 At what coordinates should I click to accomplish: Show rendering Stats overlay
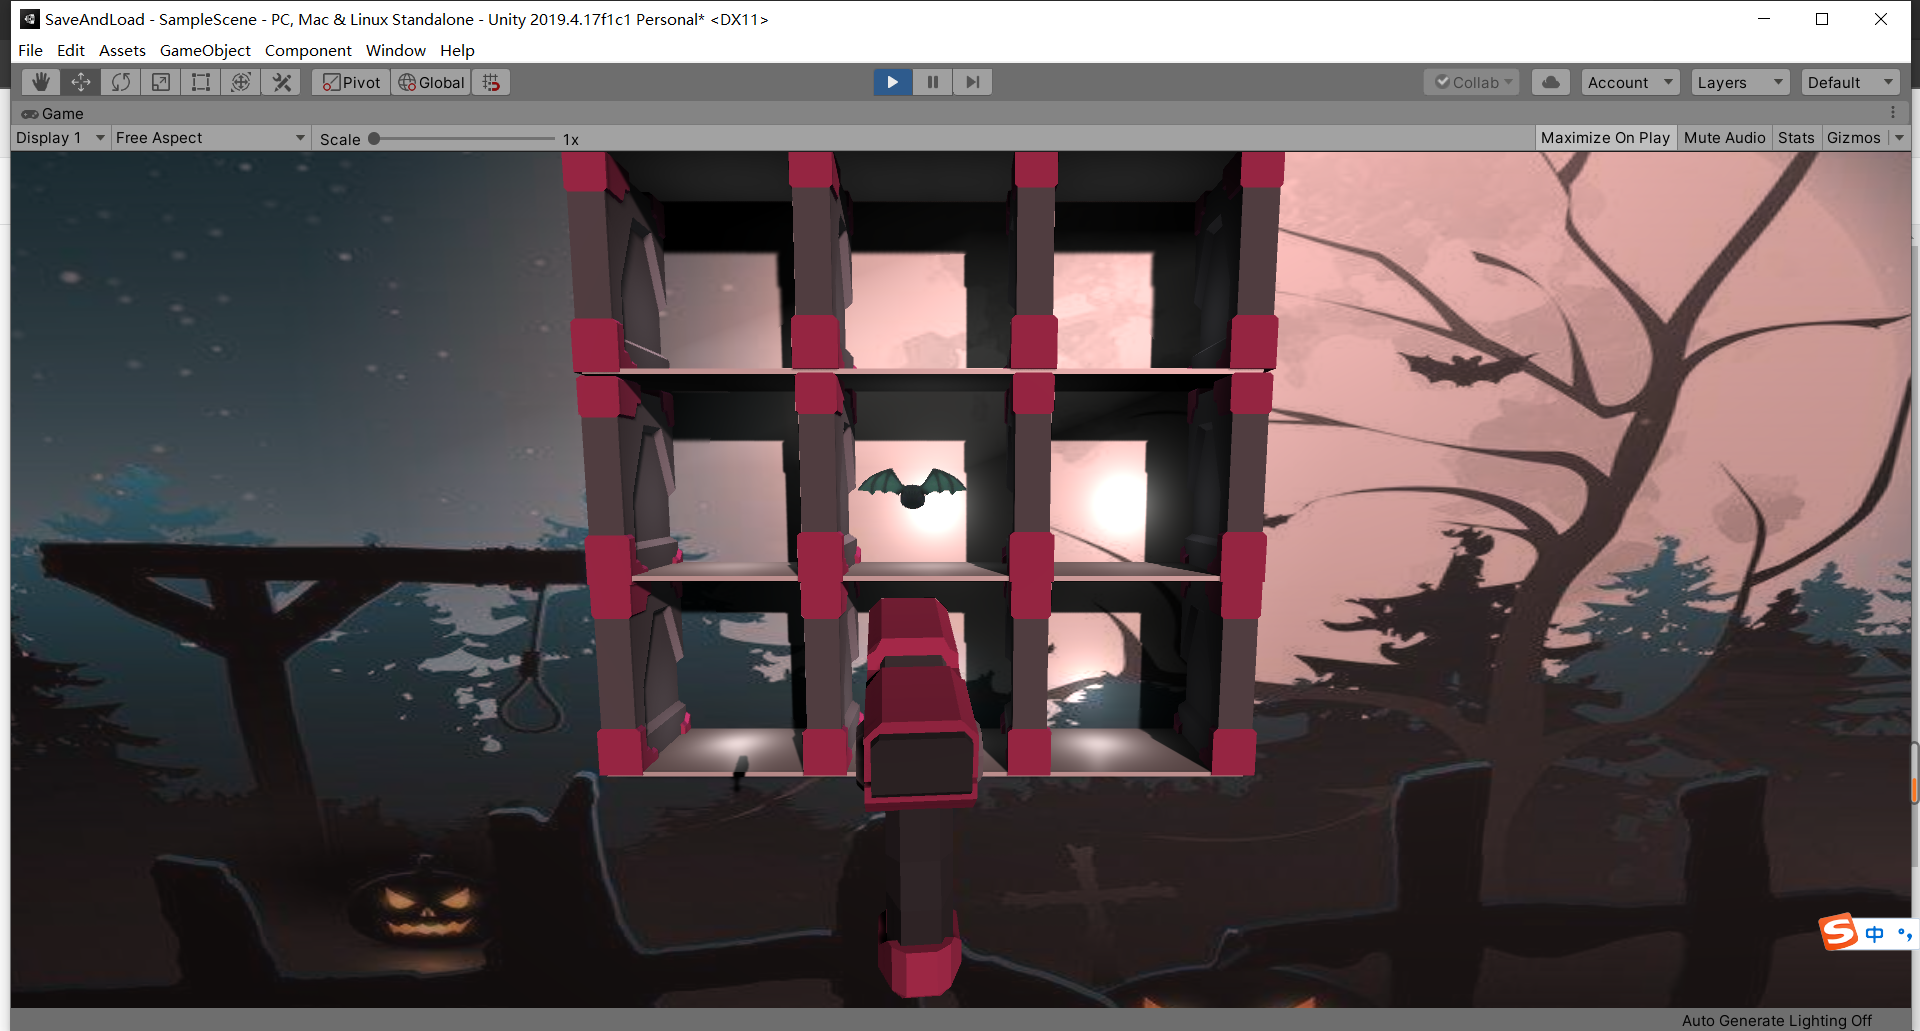coord(1795,137)
